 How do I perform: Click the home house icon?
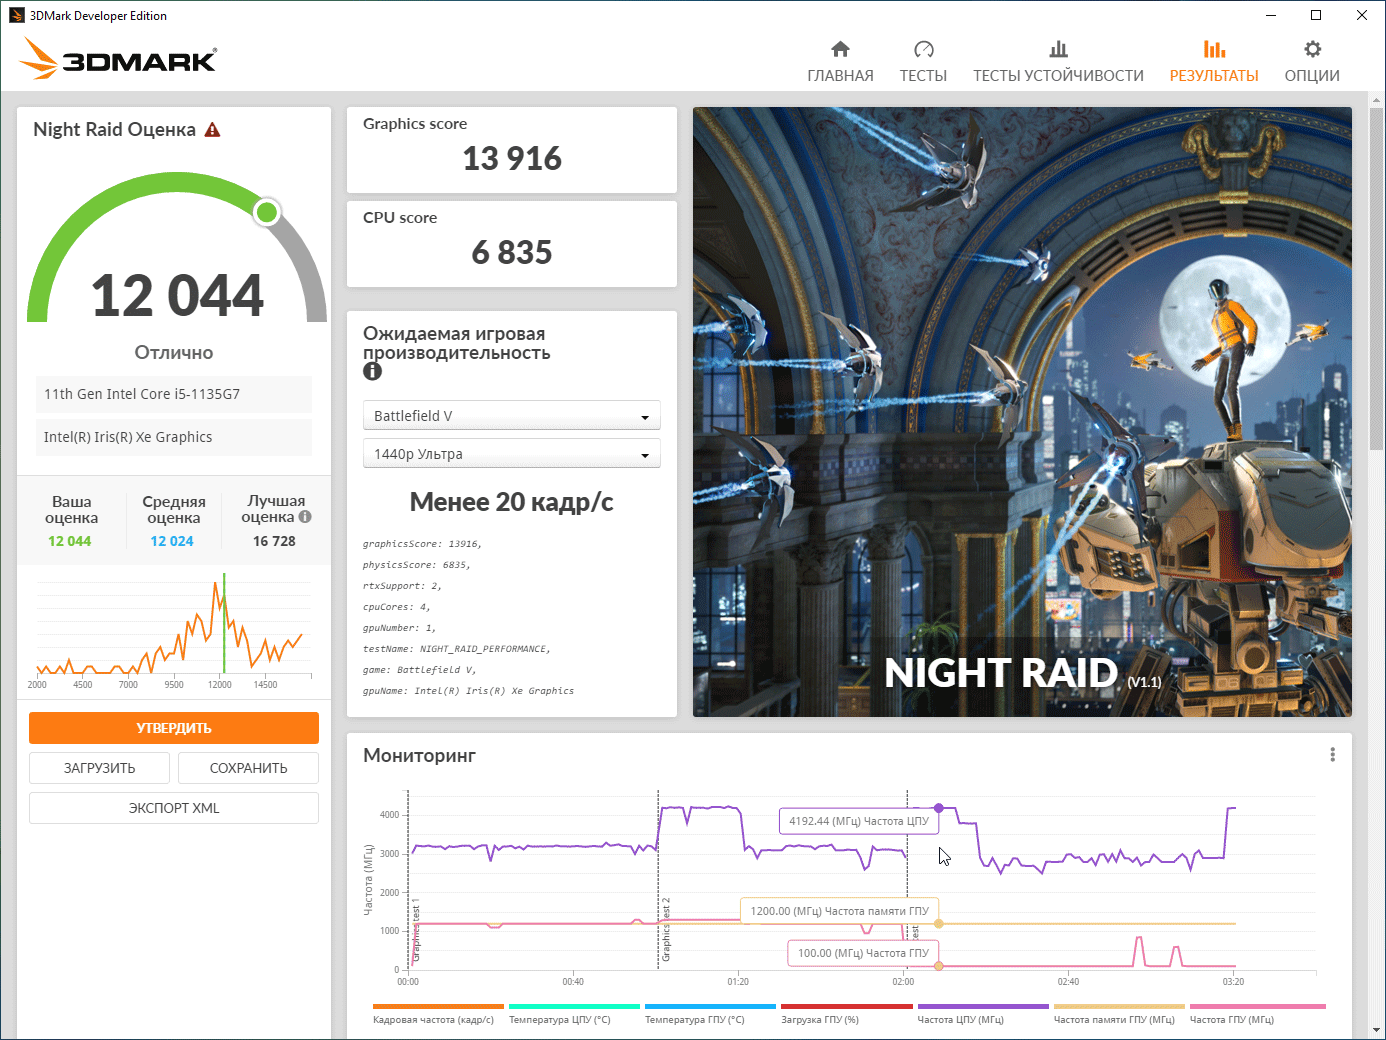(x=840, y=49)
